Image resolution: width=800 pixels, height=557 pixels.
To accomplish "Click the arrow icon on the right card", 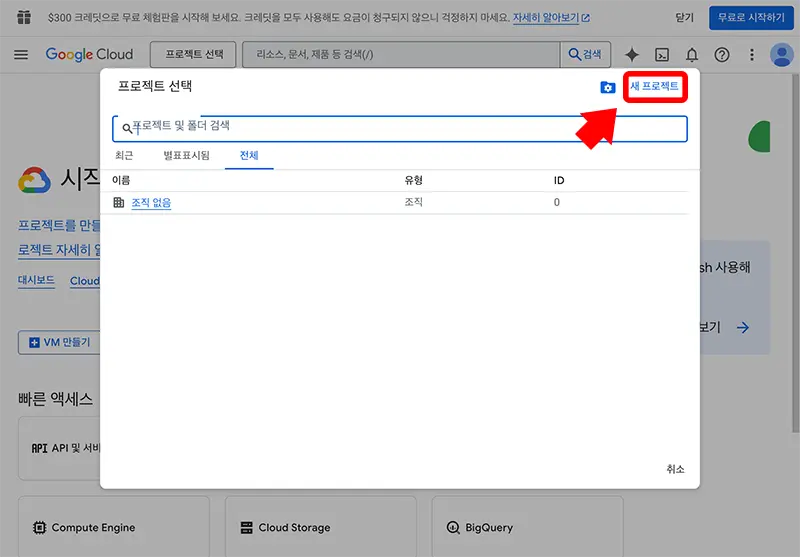I will [x=743, y=327].
